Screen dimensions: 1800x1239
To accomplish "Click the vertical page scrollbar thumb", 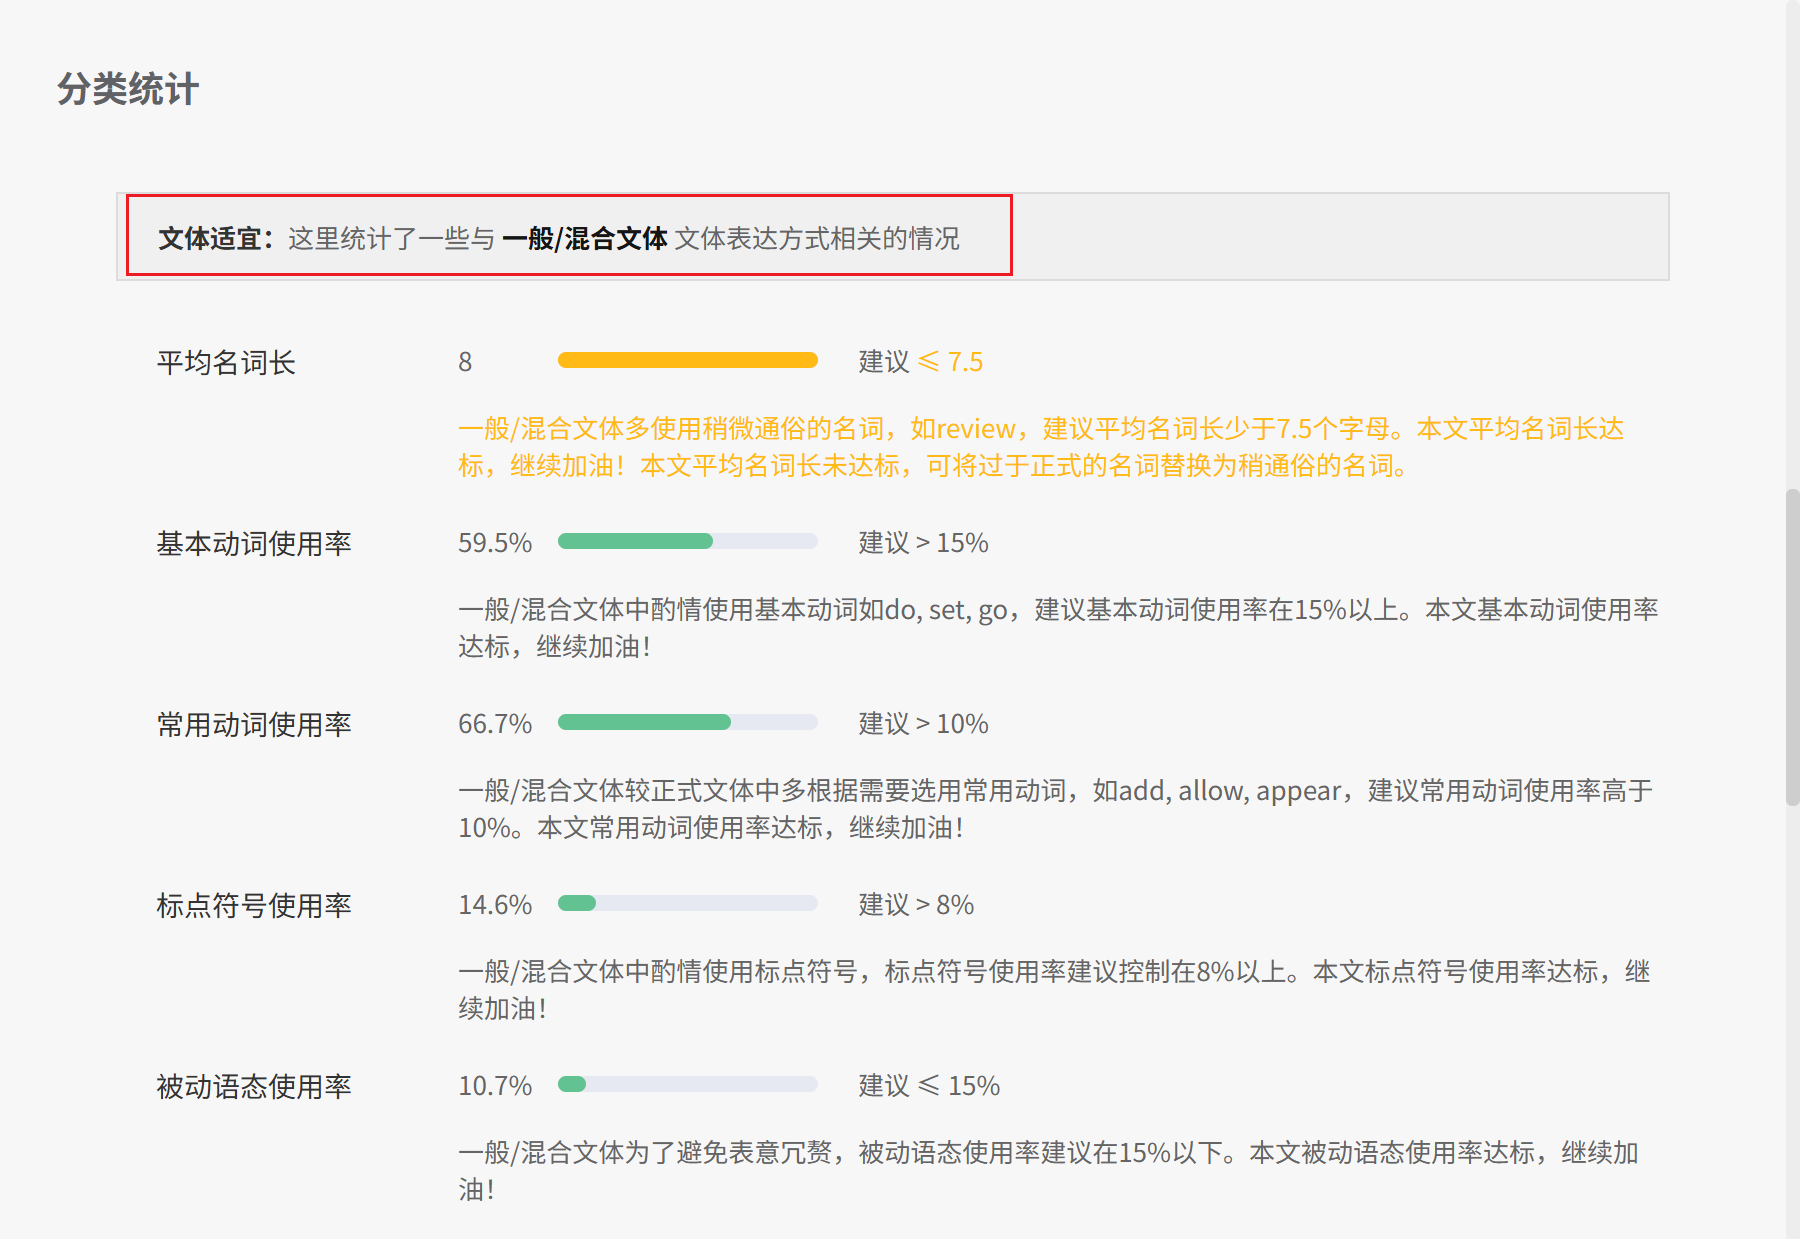I will (x=1792, y=647).
